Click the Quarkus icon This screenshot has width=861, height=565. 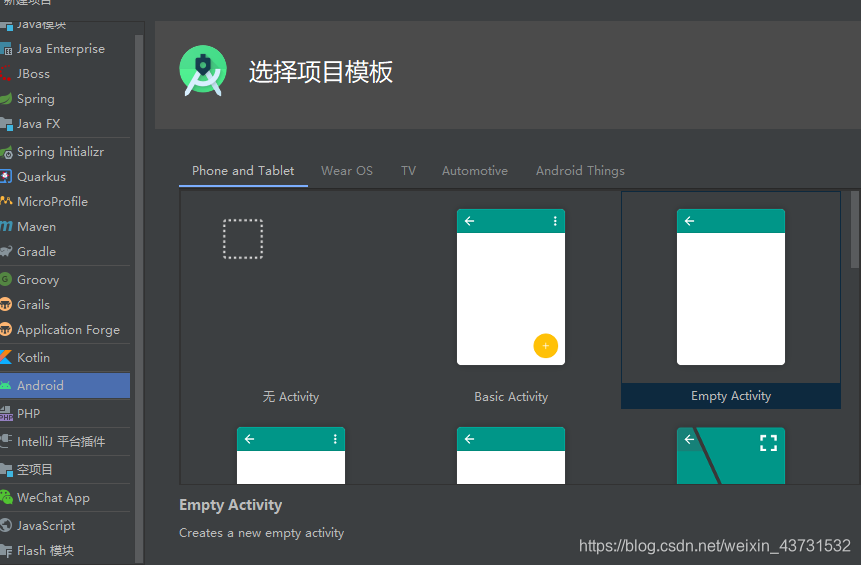[5, 176]
